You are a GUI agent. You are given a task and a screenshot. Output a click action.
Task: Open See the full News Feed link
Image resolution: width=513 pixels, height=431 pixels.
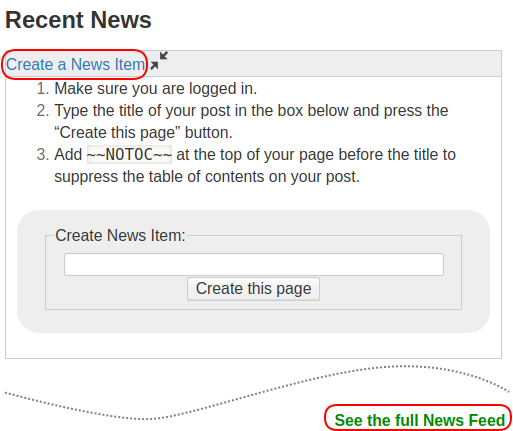coord(420,420)
